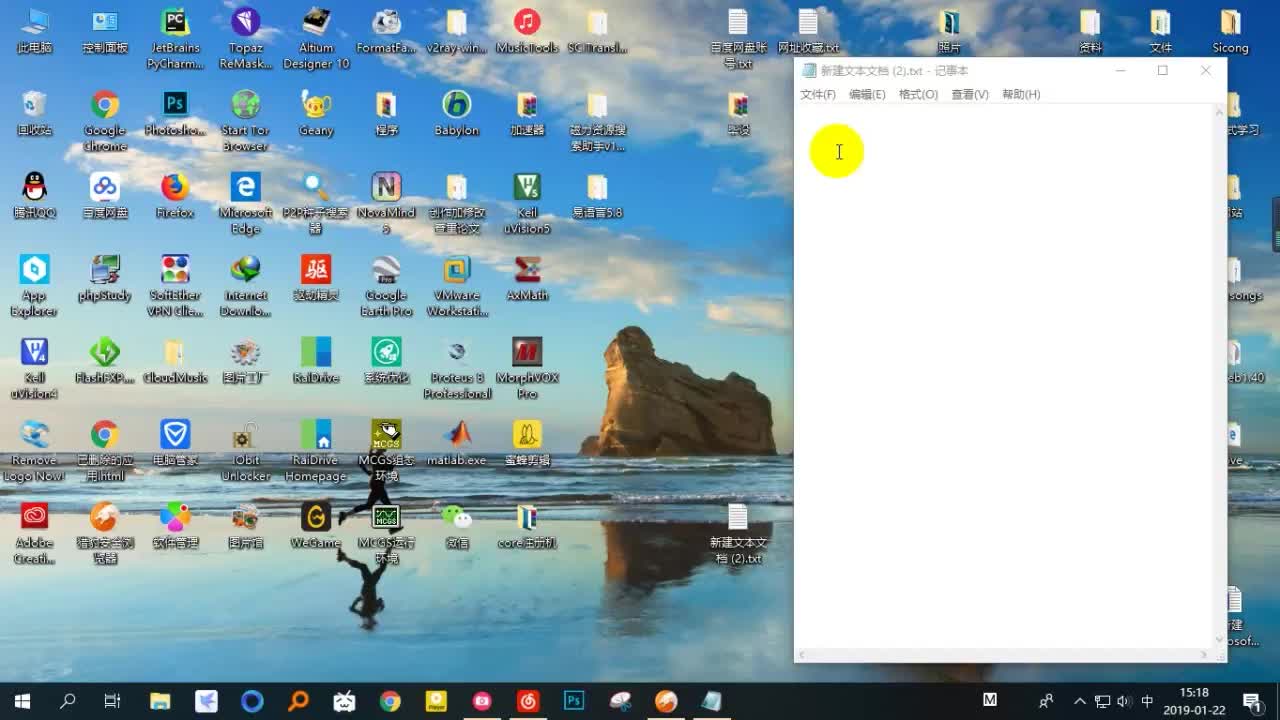The height and width of the screenshot is (720, 1280).
Task: Launch Microsoft Edge from the desktop
Action: click(x=246, y=188)
